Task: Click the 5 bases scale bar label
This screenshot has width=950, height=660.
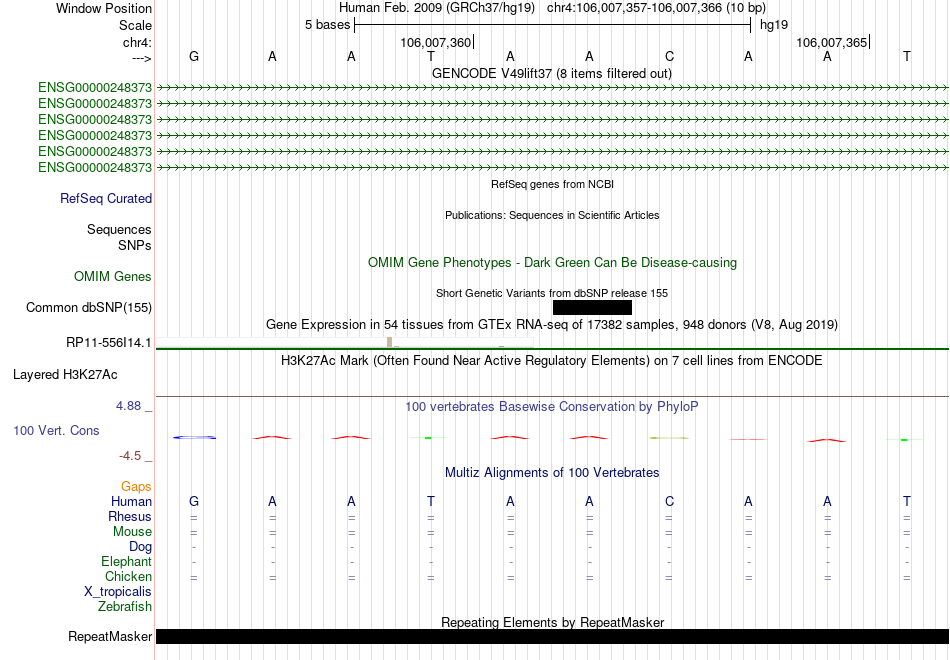Action: coord(327,25)
